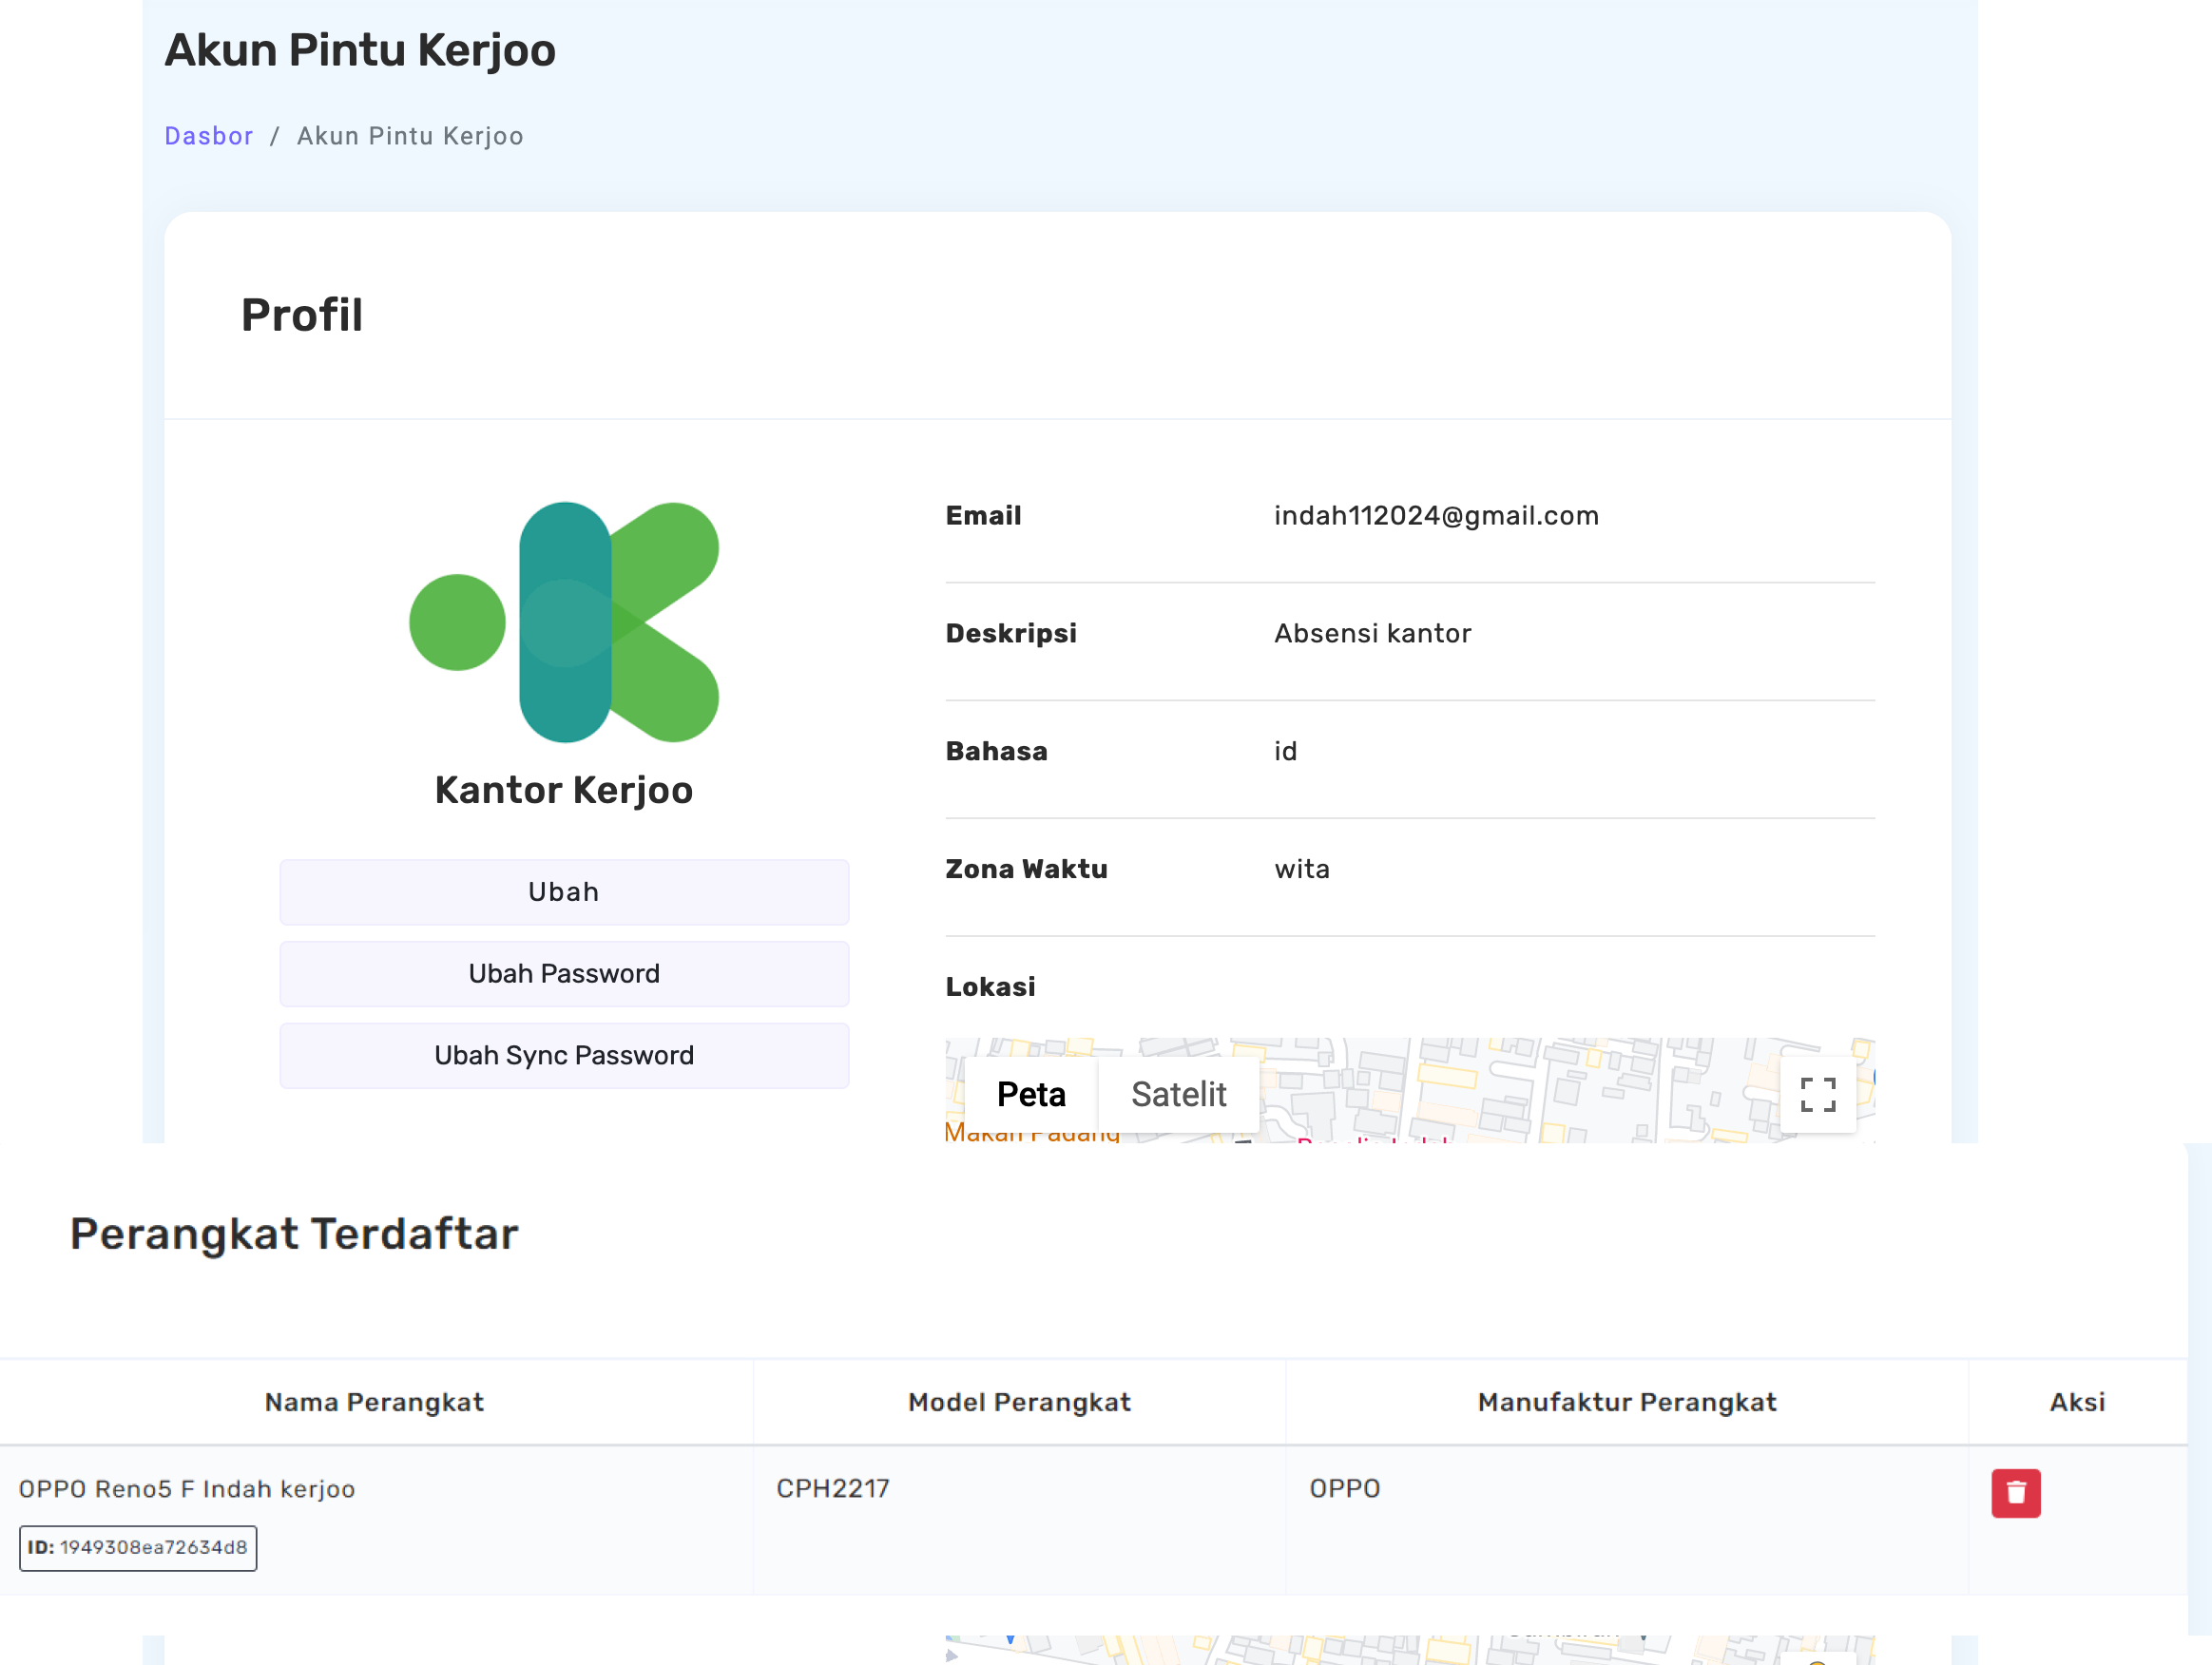This screenshot has height=1665, width=2212.
Task: Click the Kantor Kerjoo logo image
Action: (x=564, y=622)
